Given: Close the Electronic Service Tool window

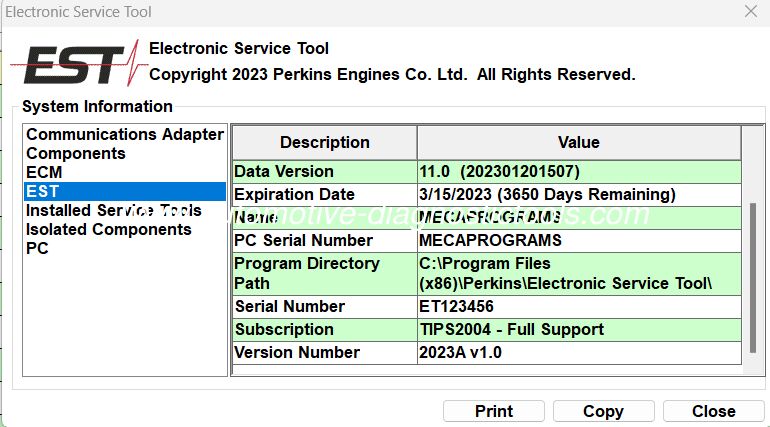Looking at the screenshot, I should pyautogui.click(x=751, y=12).
